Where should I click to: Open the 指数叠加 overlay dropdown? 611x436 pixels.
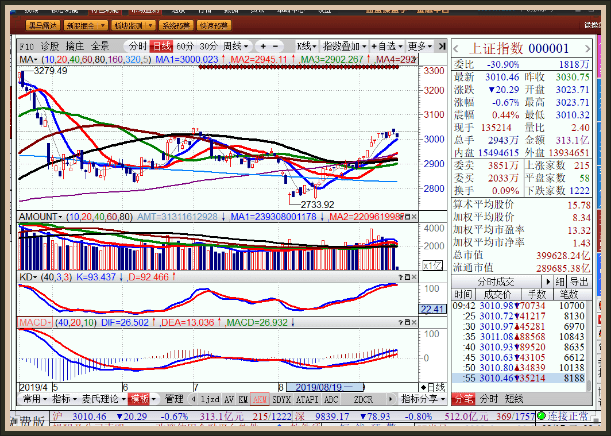coord(345,46)
